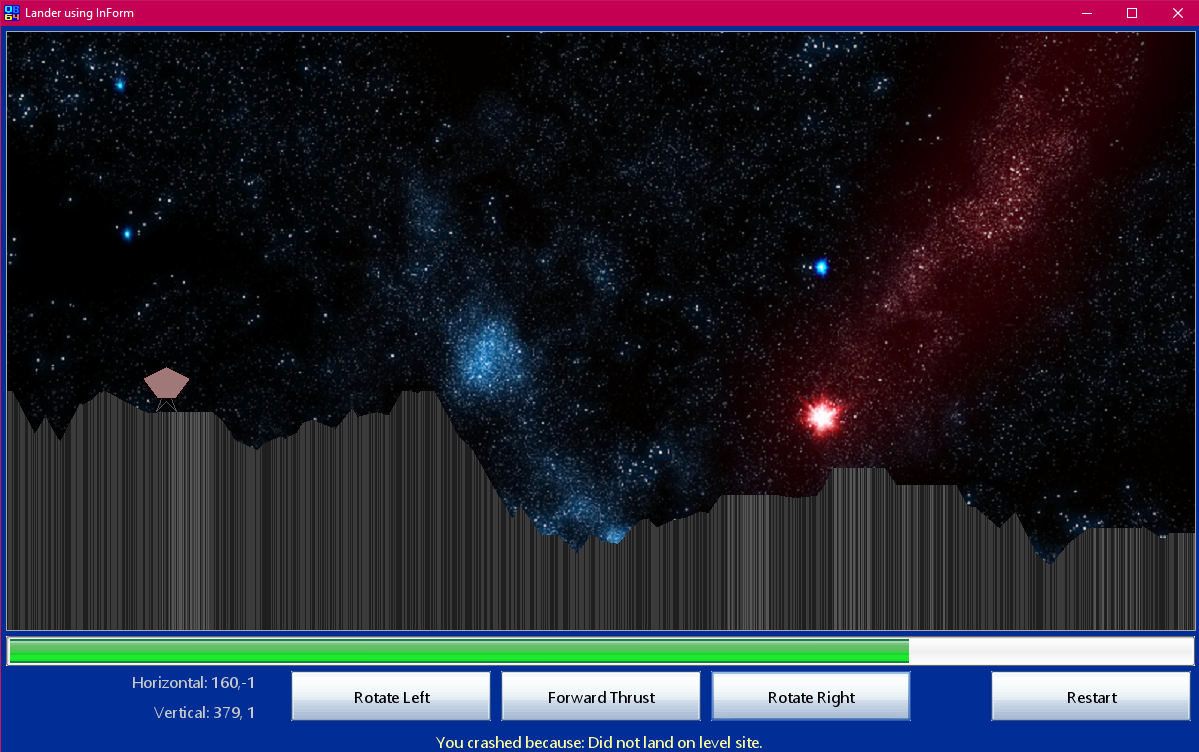Click the crash reason message text
The height and width of the screenshot is (752, 1199).
tap(599, 742)
